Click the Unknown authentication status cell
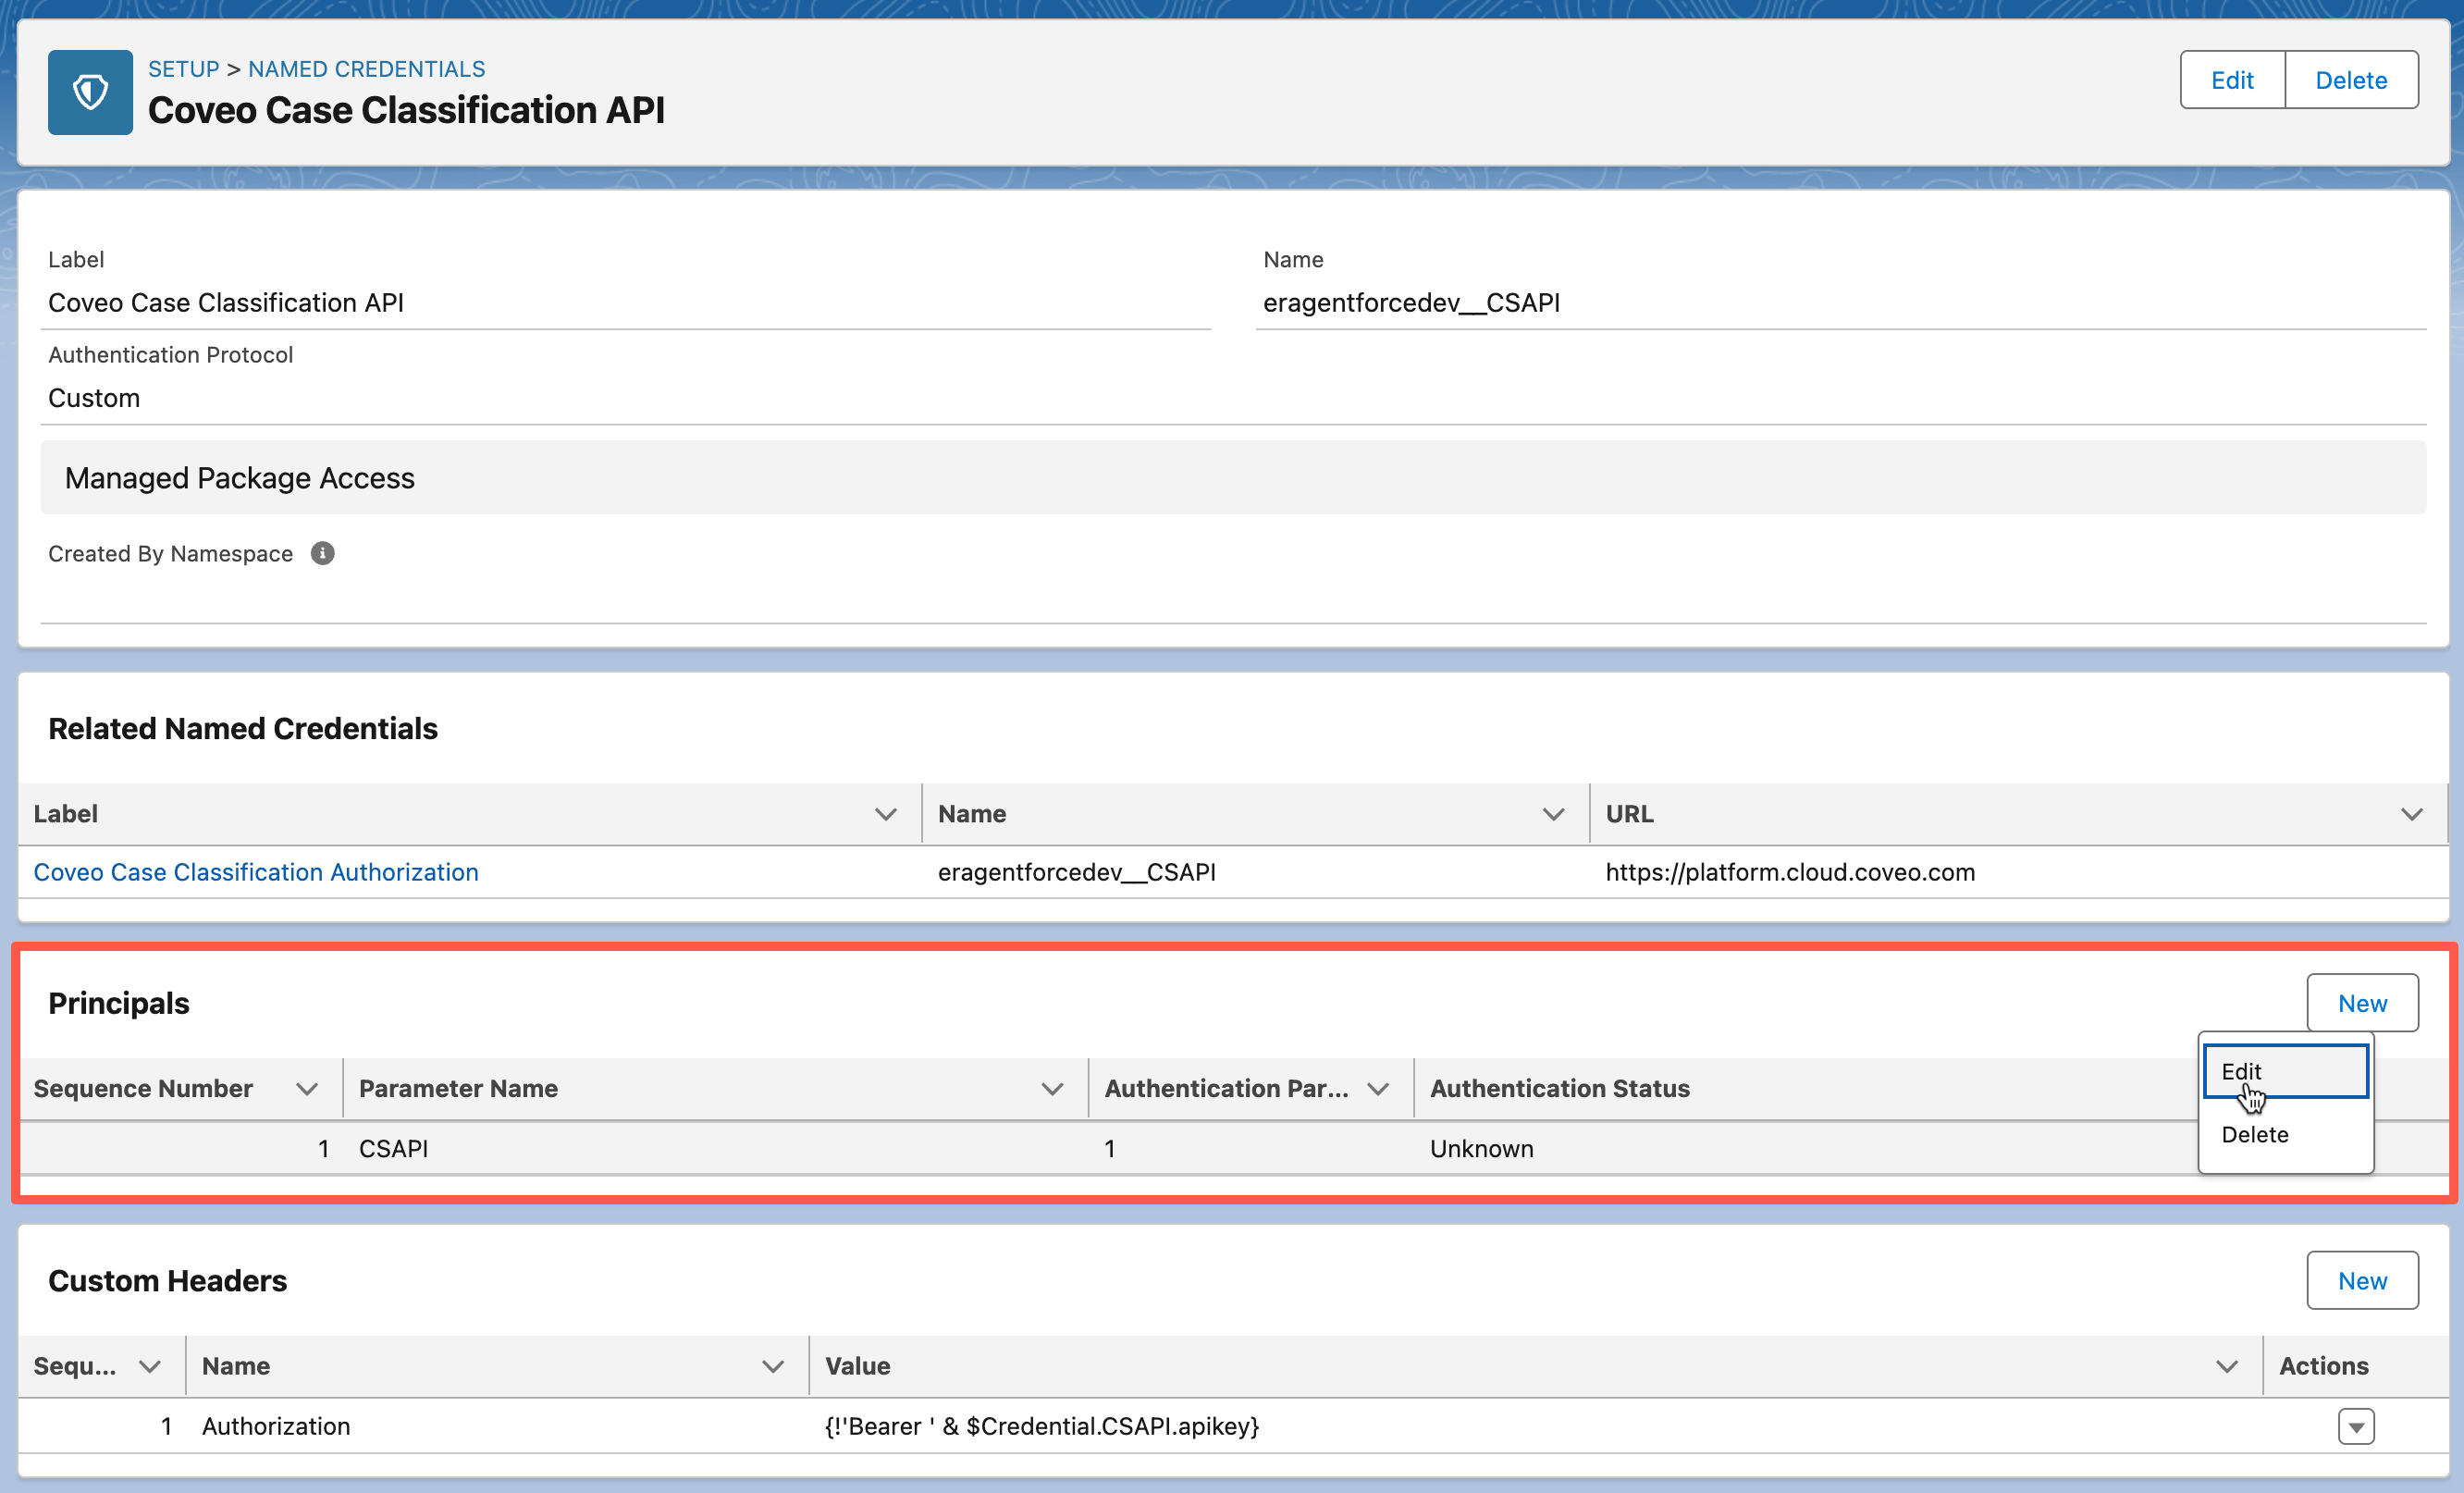This screenshot has width=2464, height=1493. point(1482,1149)
